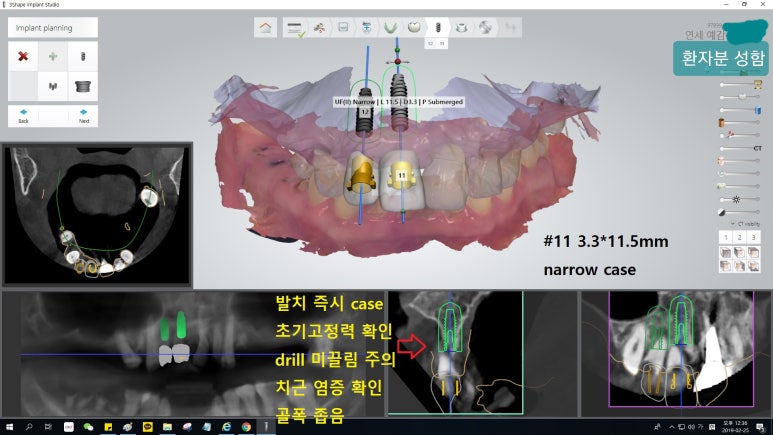Open File Explorer from the taskbar

[167, 427]
